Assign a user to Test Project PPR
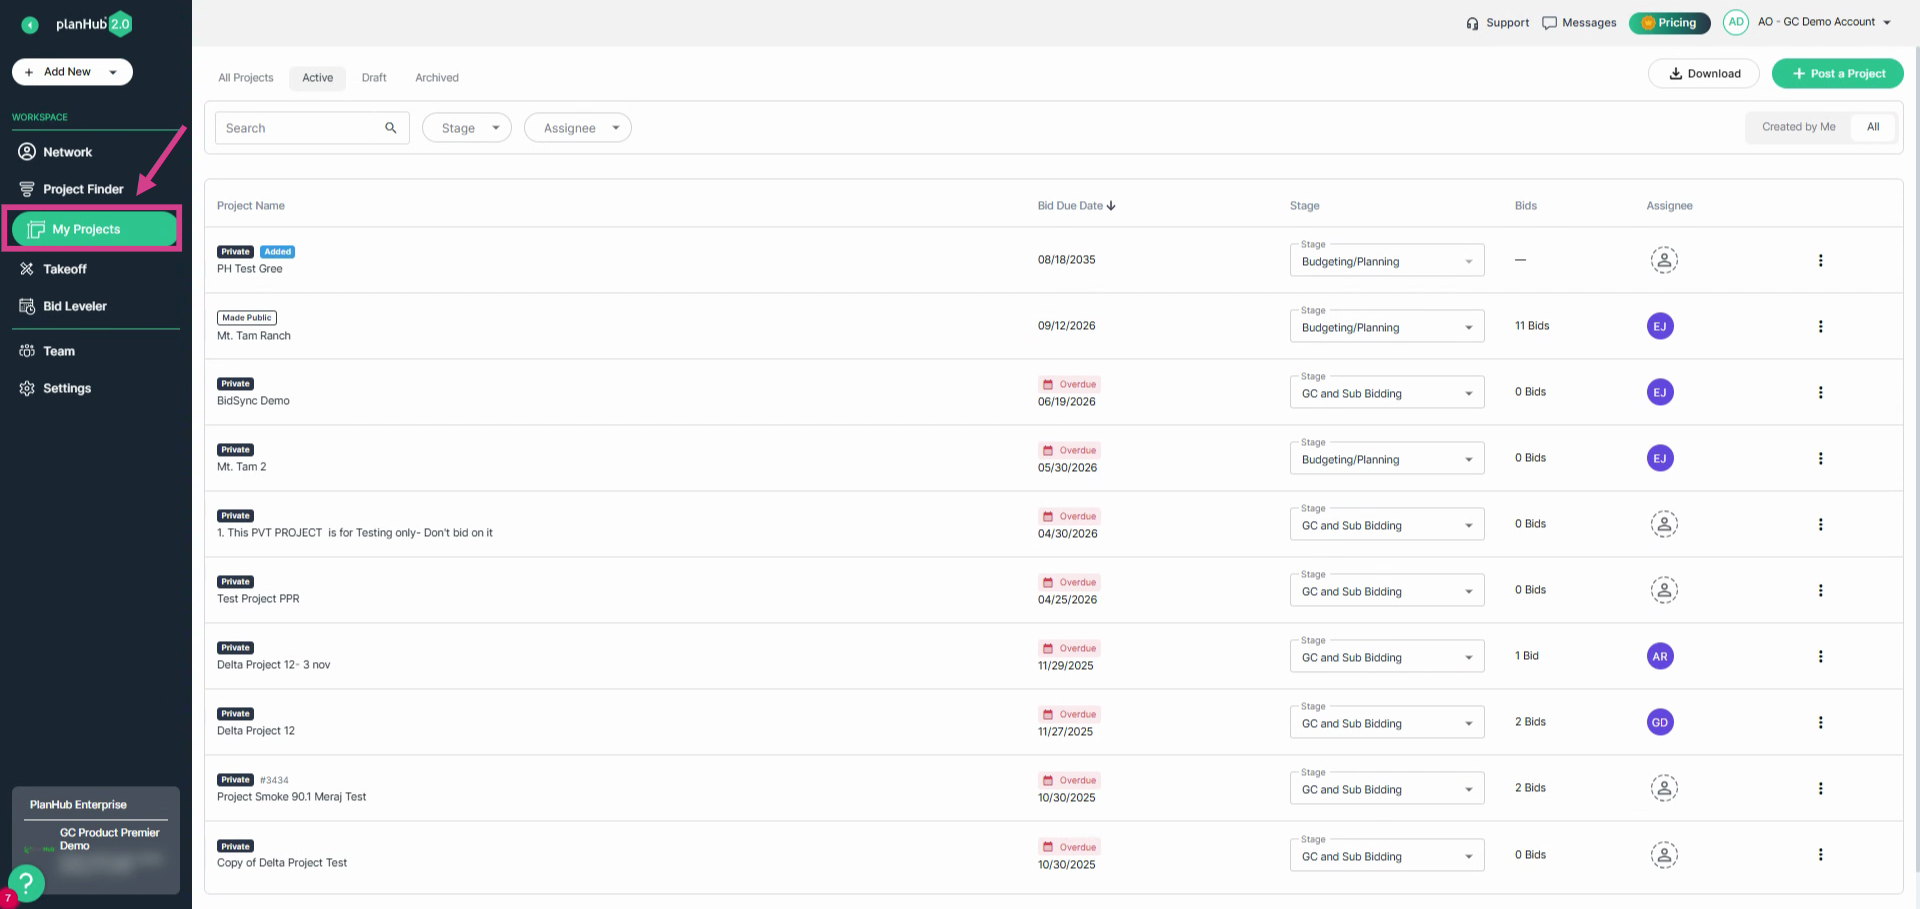This screenshot has height=909, width=1920. point(1664,590)
